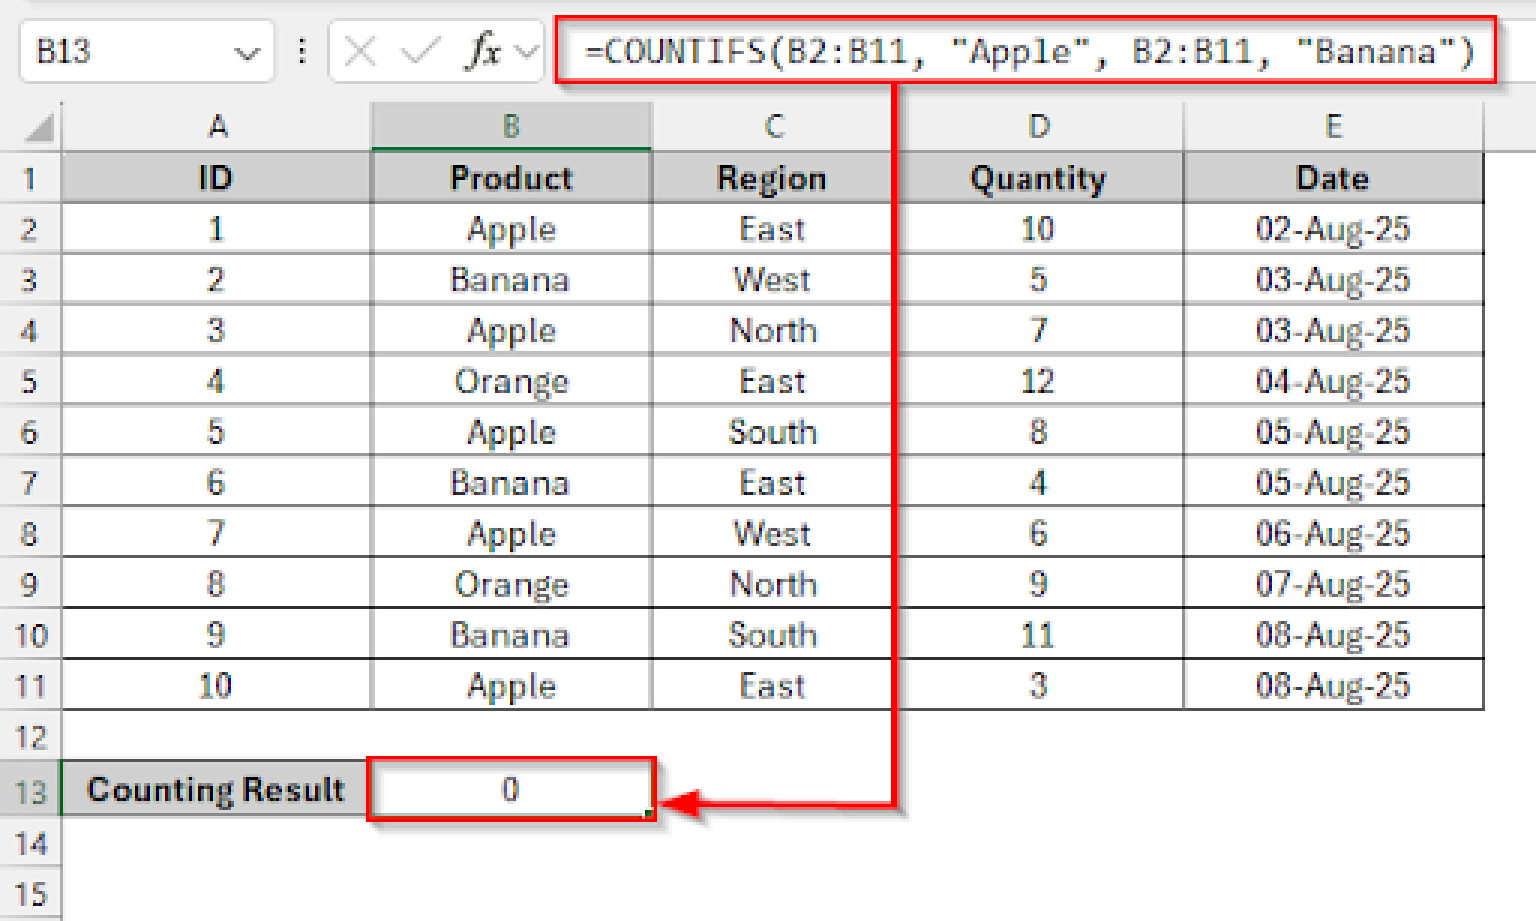Open the Name Box dropdown
This screenshot has width=1536, height=921.
(x=247, y=52)
